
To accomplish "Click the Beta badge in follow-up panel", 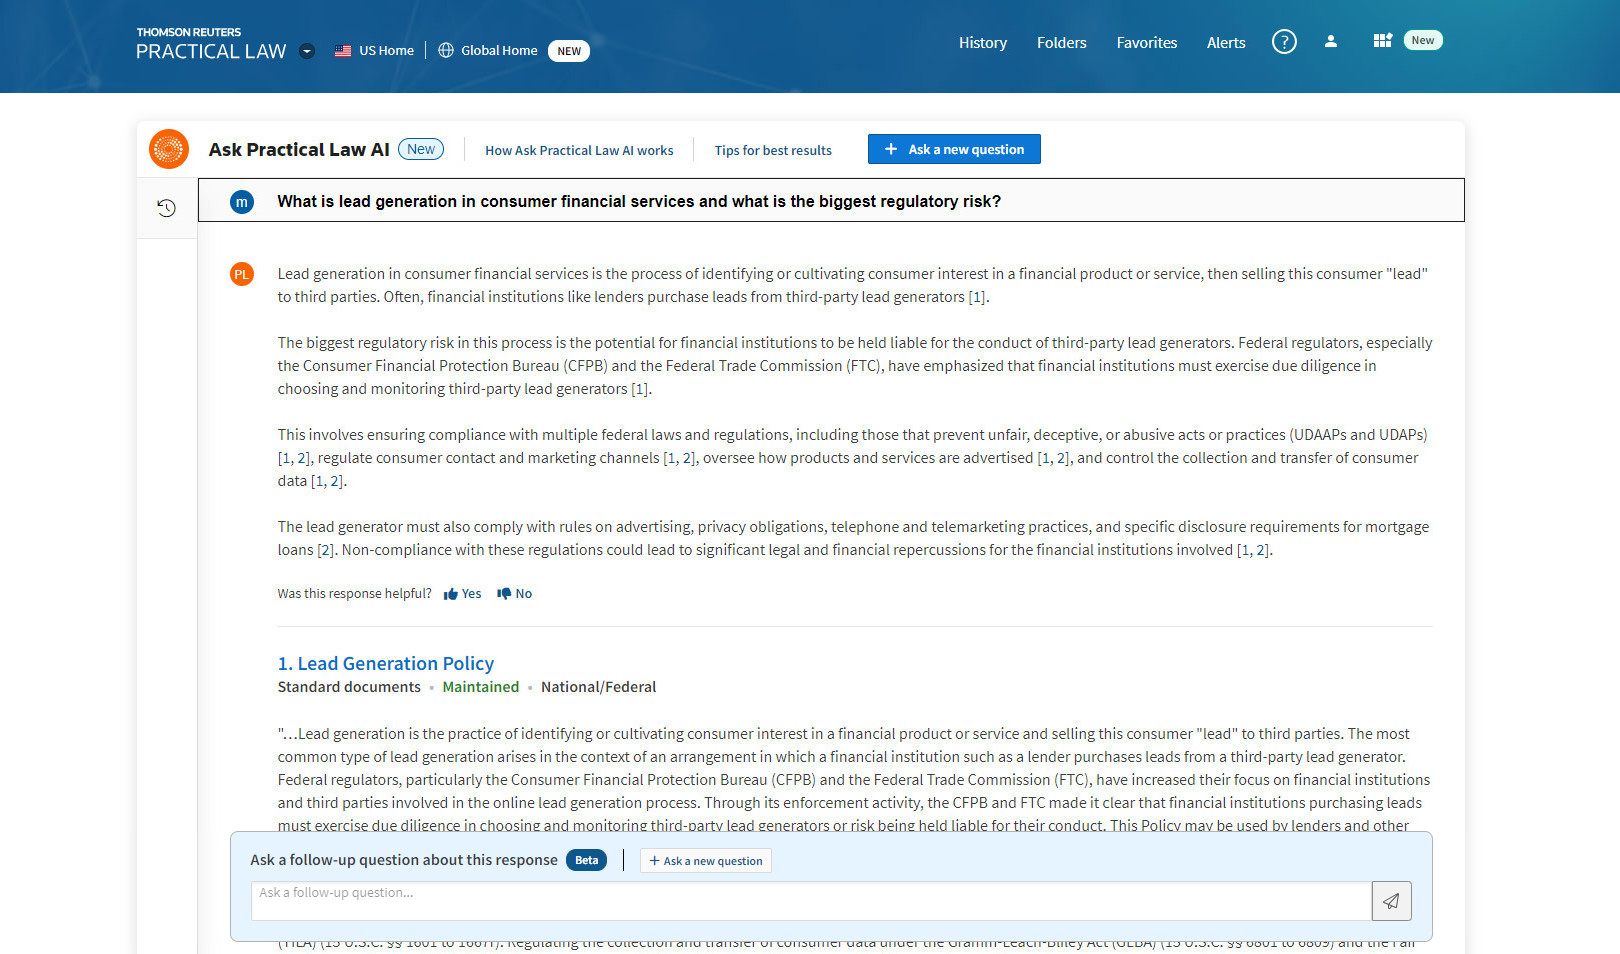I will 587,860.
